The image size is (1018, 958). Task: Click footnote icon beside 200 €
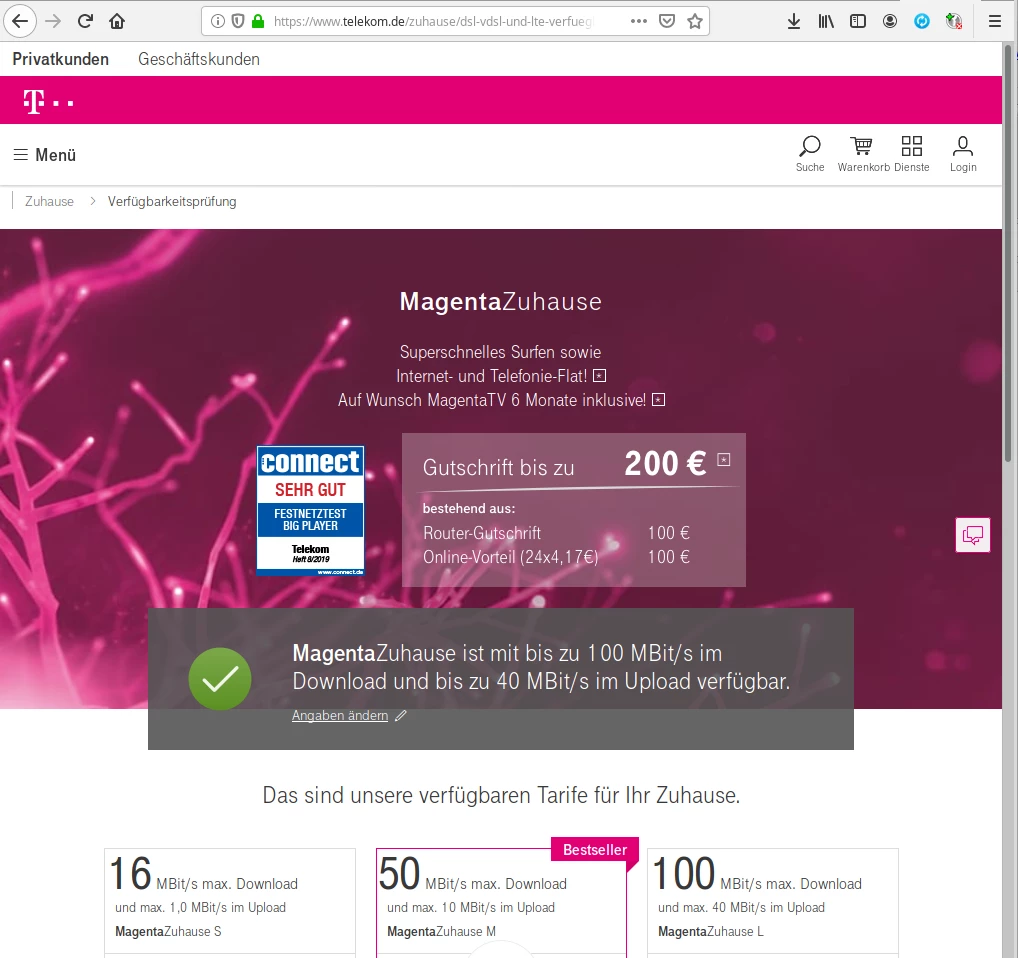coord(723,460)
